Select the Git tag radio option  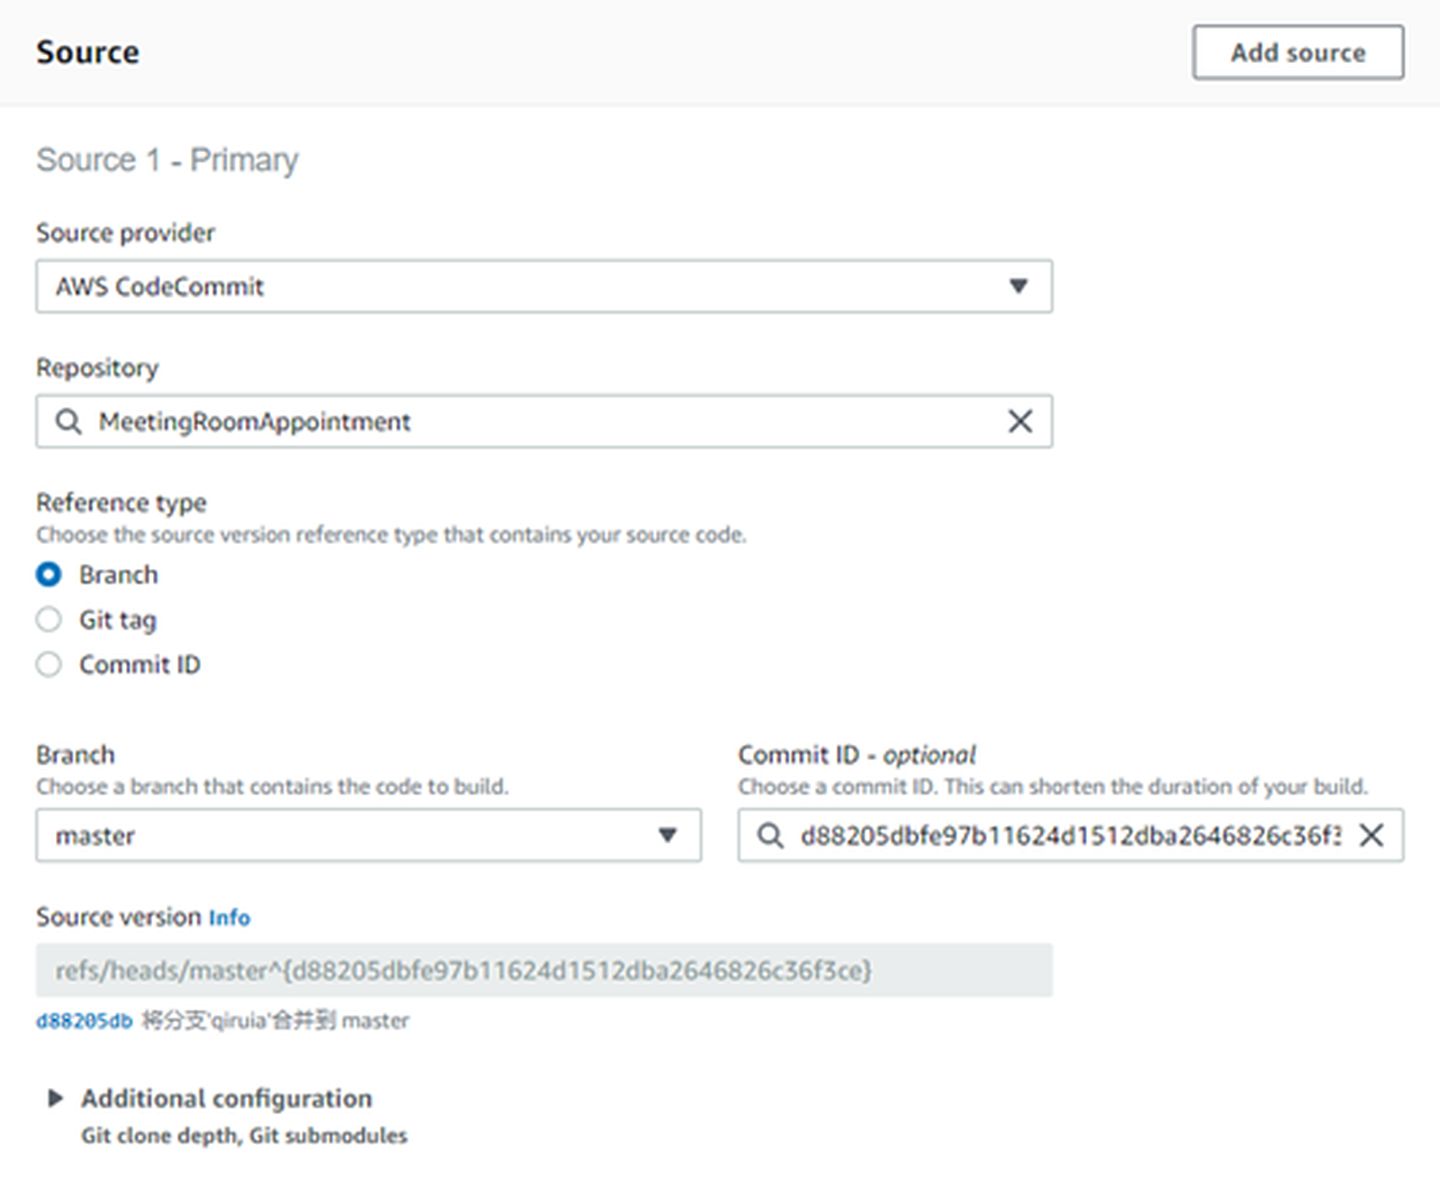[x=49, y=620]
